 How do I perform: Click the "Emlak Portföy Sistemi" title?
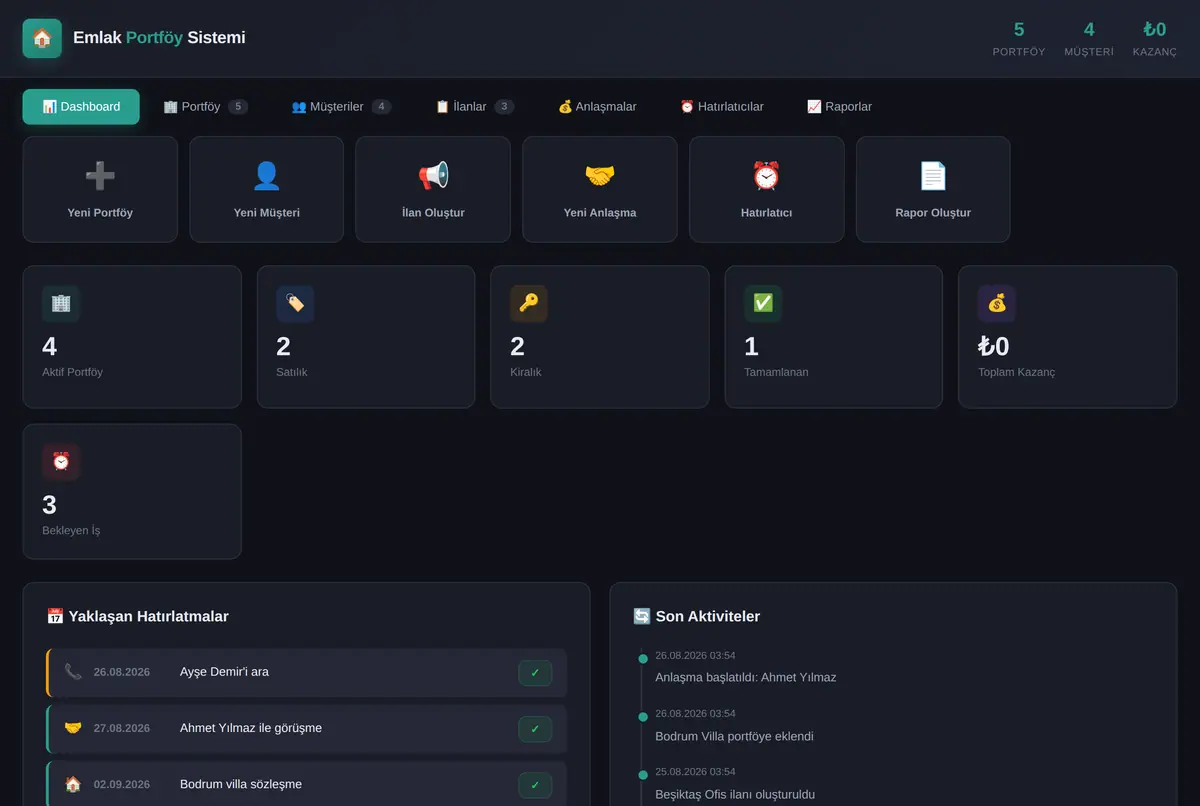[x=159, y=38]
